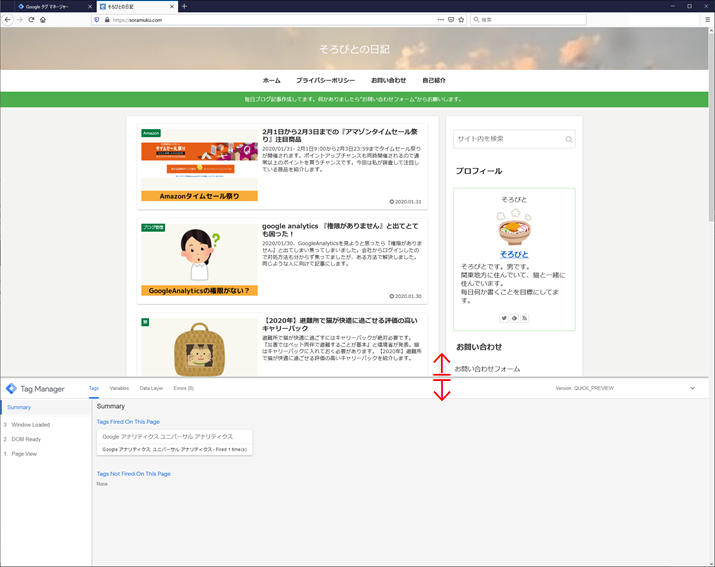Screen dimensions: 715x567
Task: Switch to the Variables tab
Action: (x=119, y=388)
